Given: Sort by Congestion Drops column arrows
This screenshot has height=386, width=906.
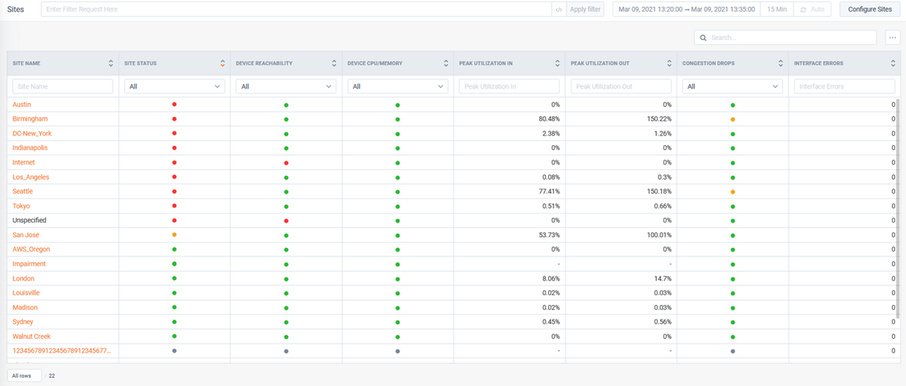Looking at the screenshot, I should (x=781, y=64).
